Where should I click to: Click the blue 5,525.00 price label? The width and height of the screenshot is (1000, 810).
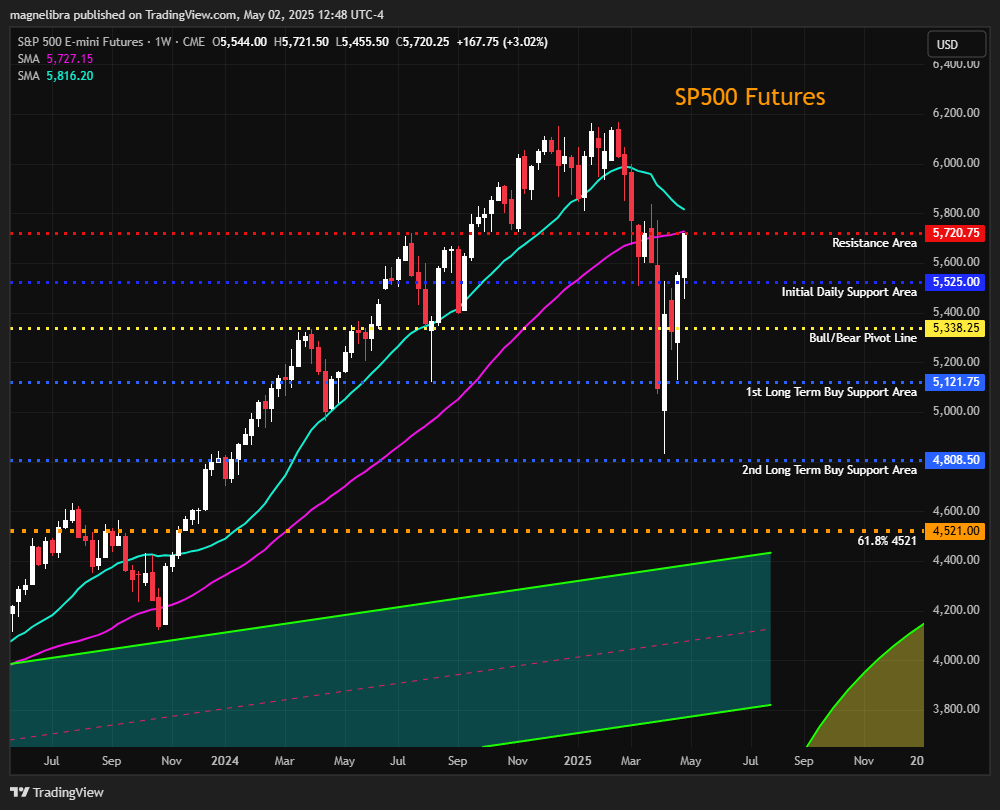click(956, 282)
